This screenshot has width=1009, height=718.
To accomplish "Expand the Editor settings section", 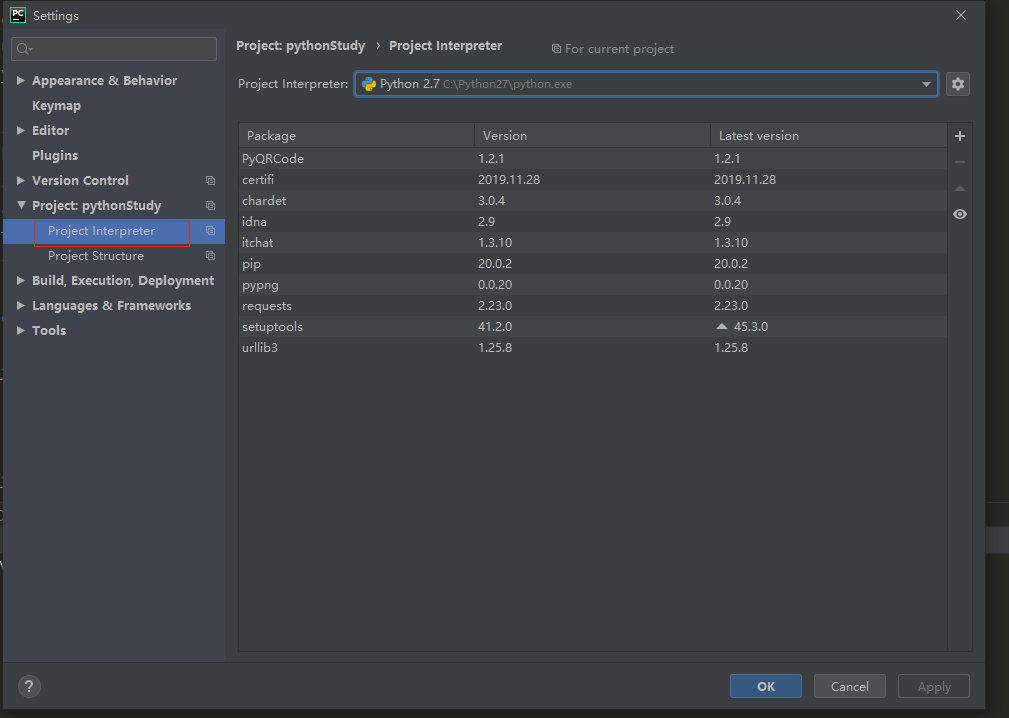I will [21, 130].
